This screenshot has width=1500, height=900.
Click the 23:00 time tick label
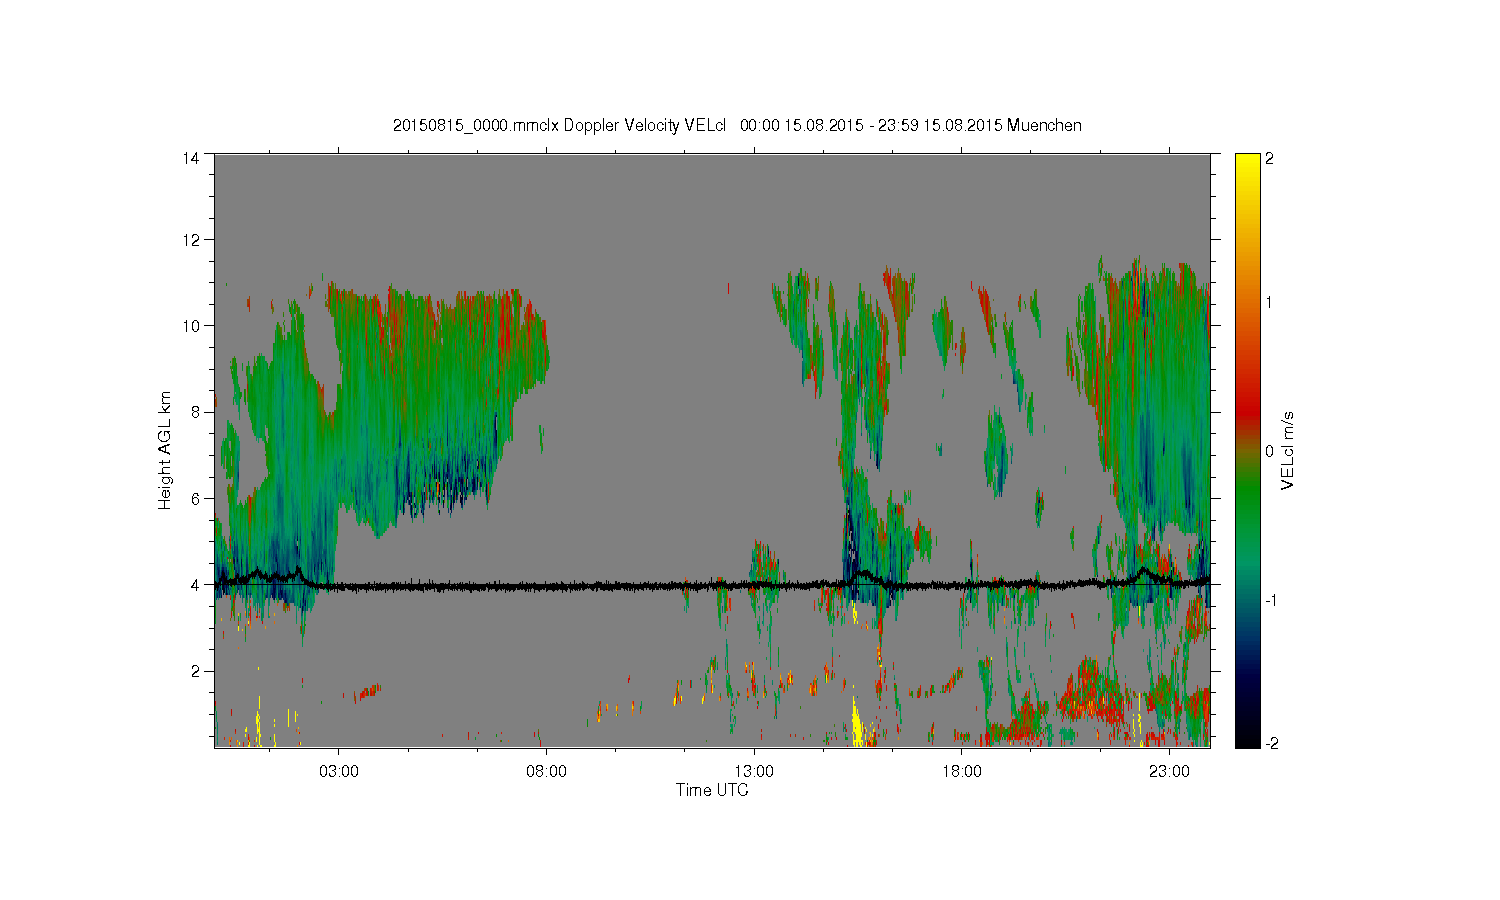coord(1169,772)
